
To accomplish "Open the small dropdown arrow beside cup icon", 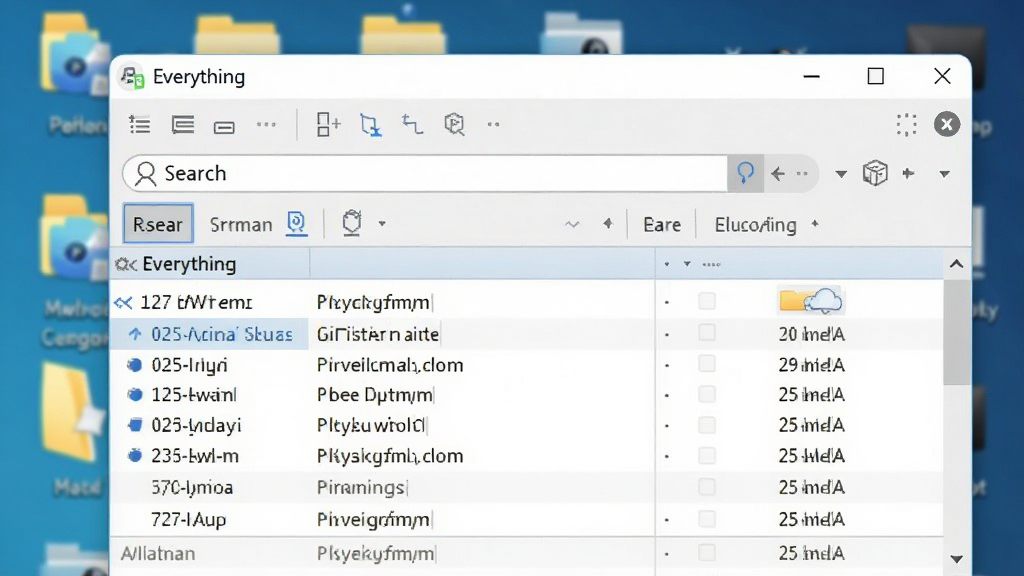I will tap(382, 224).
